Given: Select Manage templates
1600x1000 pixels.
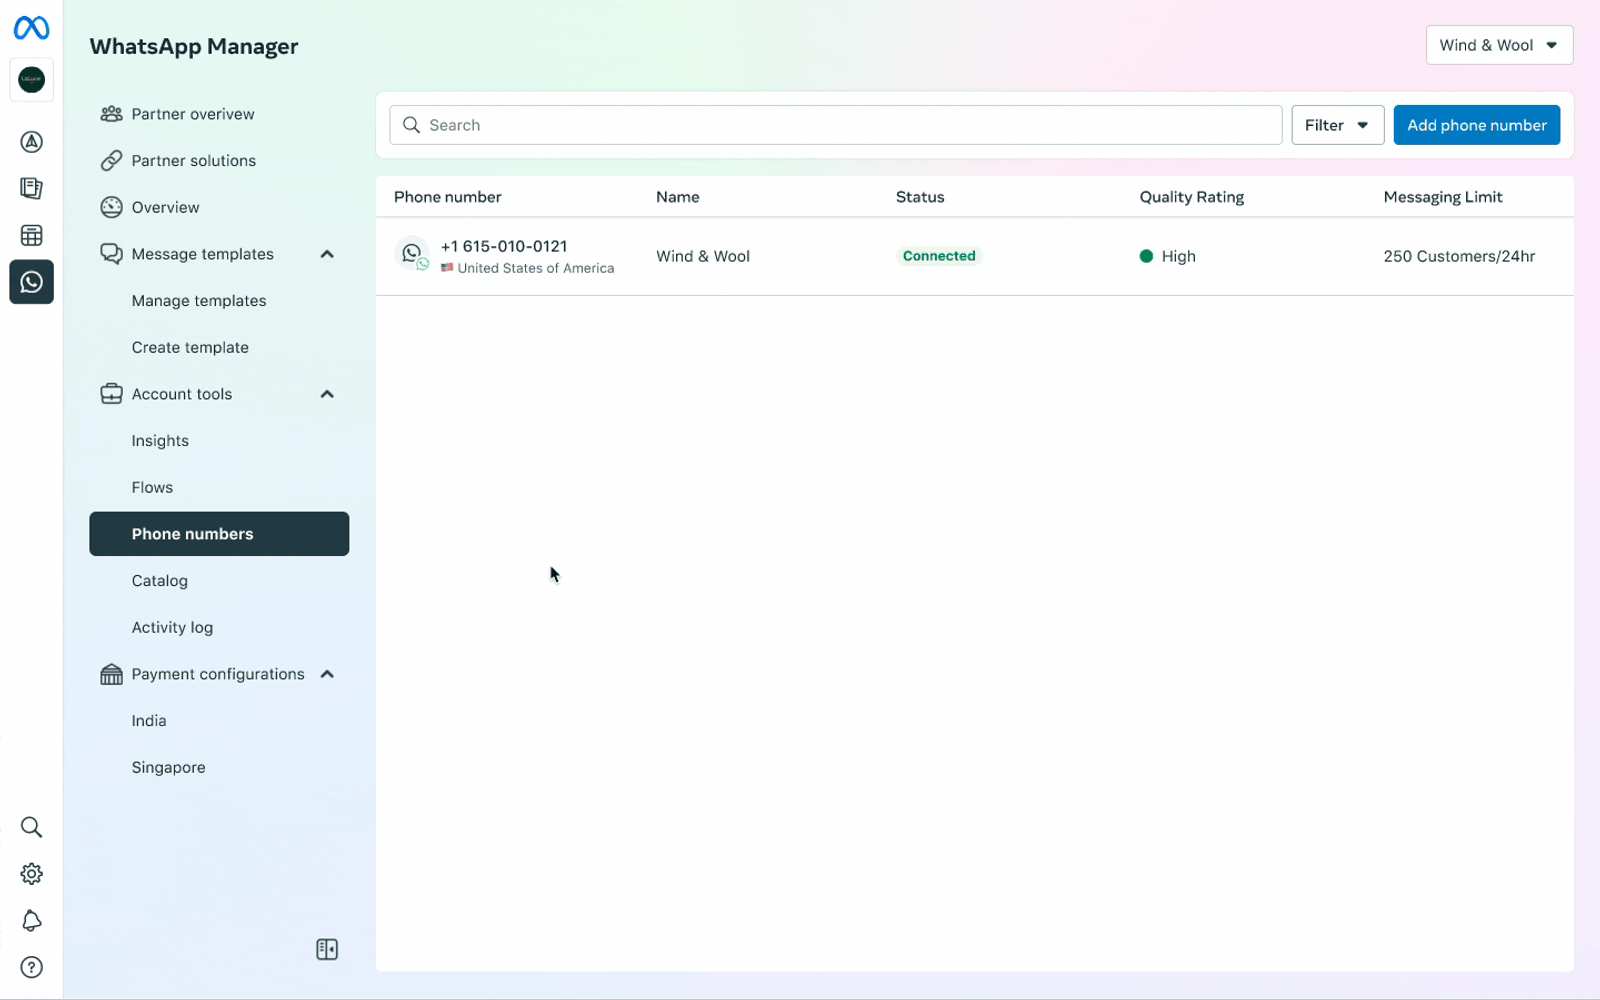Looking at the screenshot, I should (199, 301).
